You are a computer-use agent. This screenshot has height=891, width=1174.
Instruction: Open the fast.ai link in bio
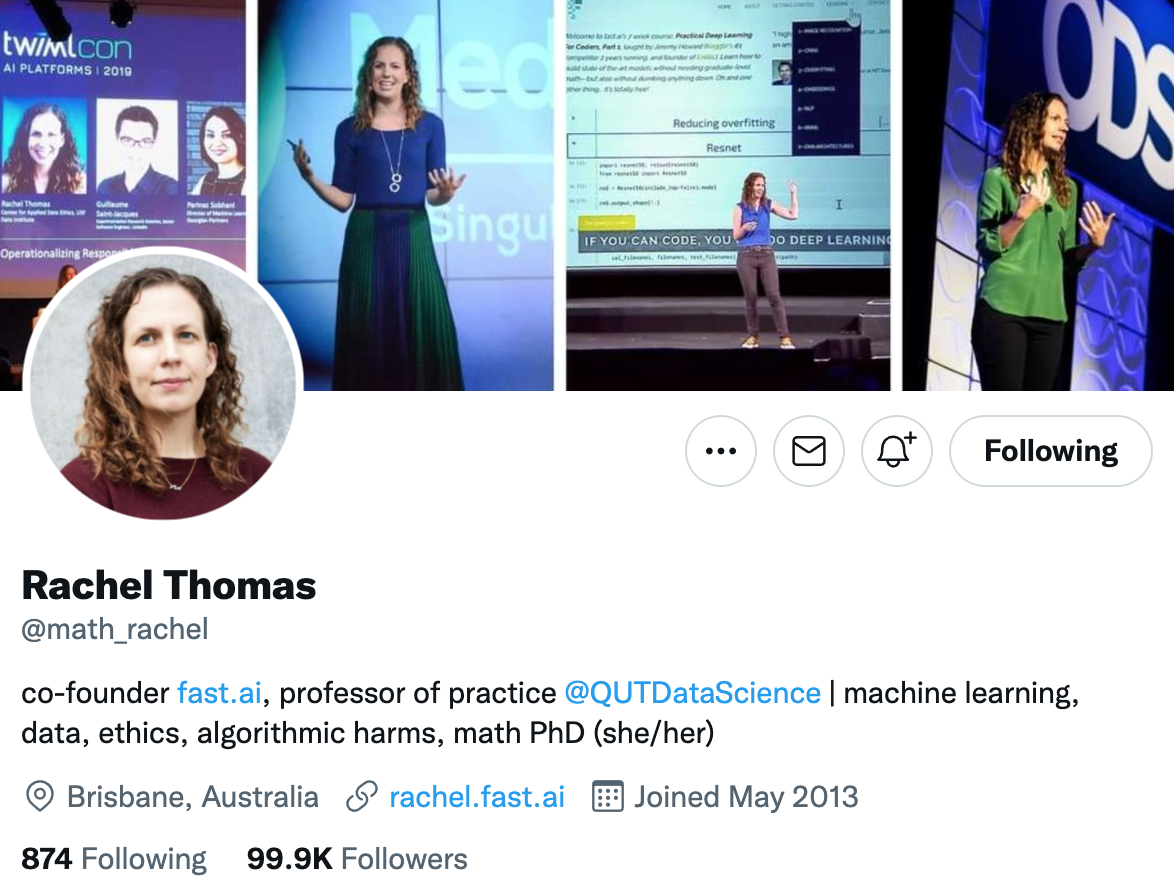point(219,693)
